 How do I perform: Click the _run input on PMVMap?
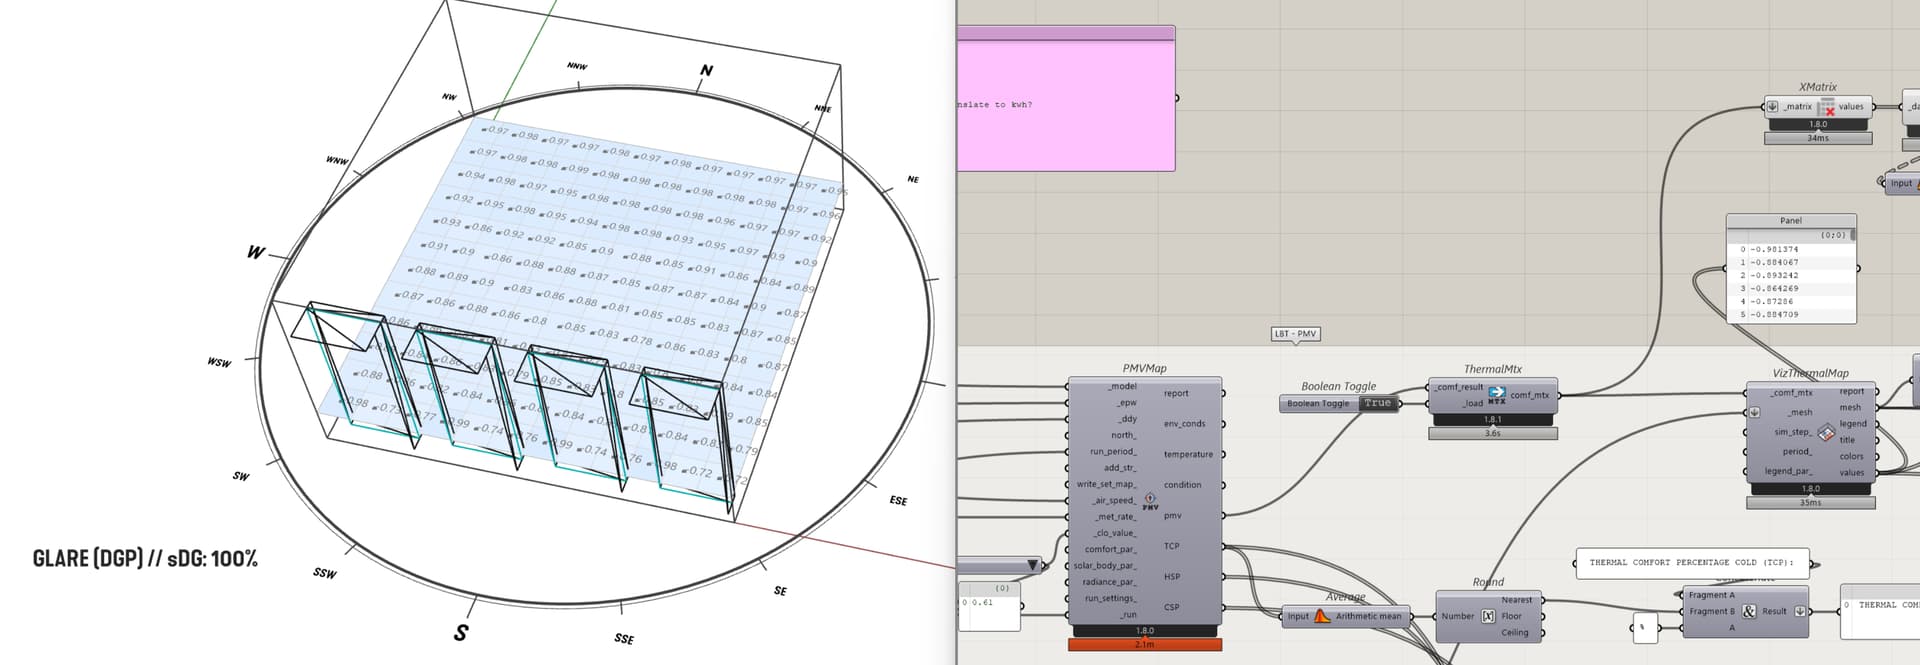(1127, 614)
